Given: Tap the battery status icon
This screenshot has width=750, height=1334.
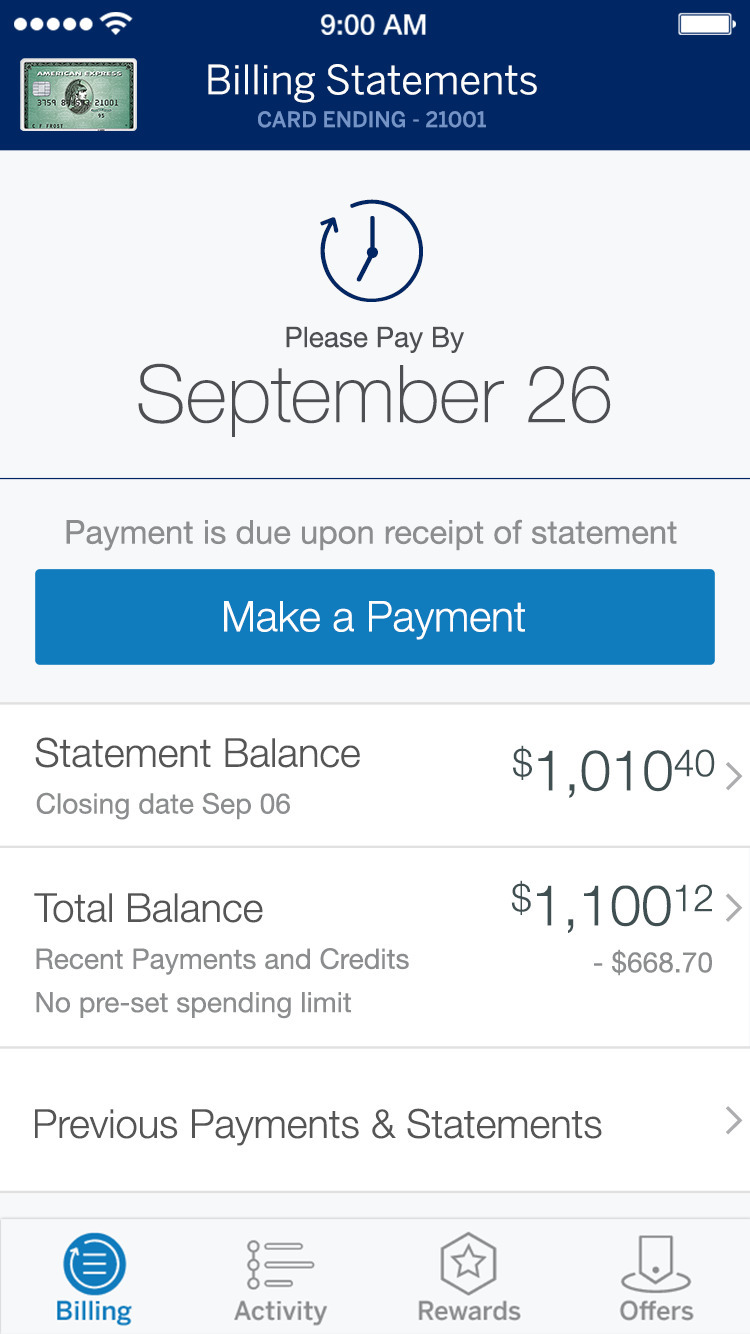Looking at the screenshot, I should tap(706, 24).
